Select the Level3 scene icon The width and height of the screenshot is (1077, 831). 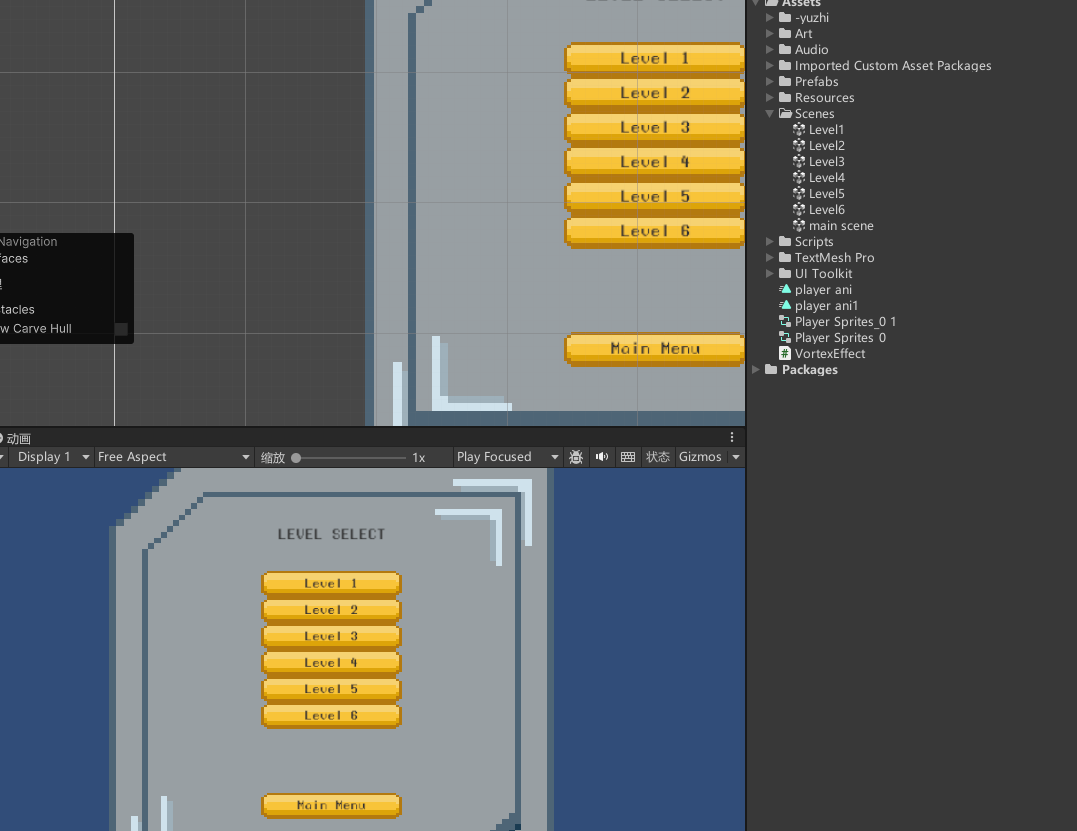click(x=799, y=161)
